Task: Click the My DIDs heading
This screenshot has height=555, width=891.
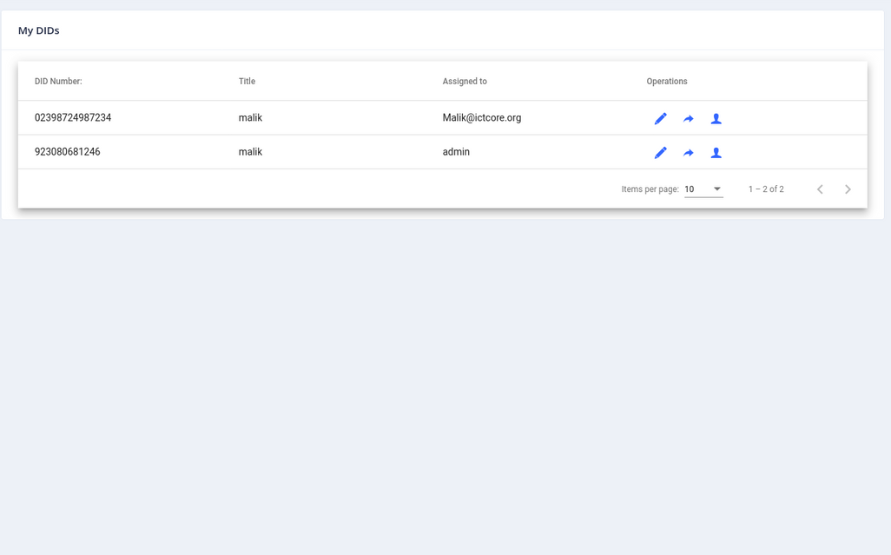Action: (39, 30)
